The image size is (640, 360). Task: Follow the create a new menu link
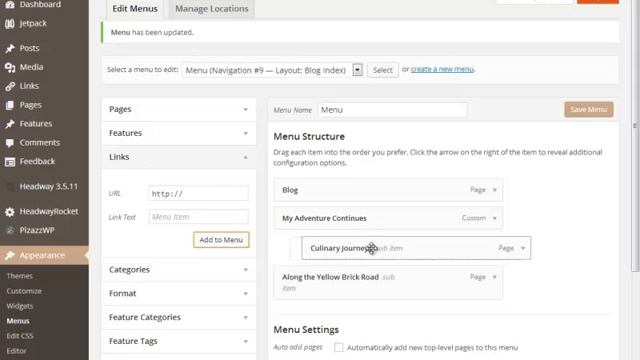pyautogui.click(x=442, y=69)
